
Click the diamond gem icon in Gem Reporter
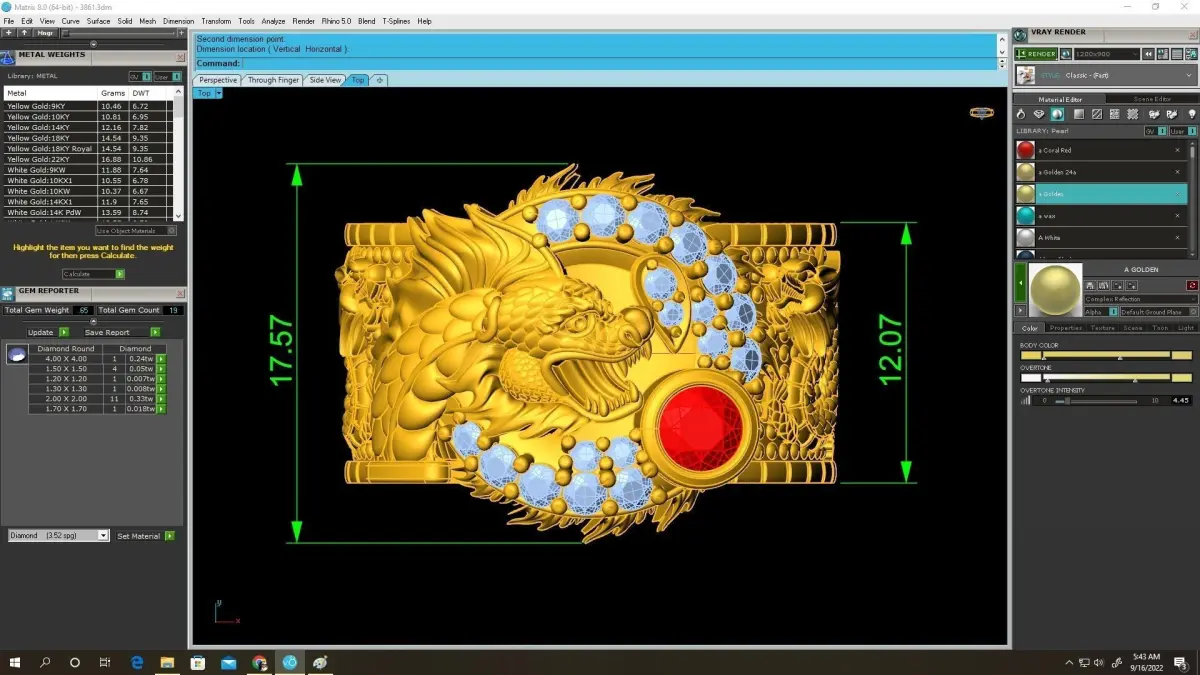(x=16, y=354)
